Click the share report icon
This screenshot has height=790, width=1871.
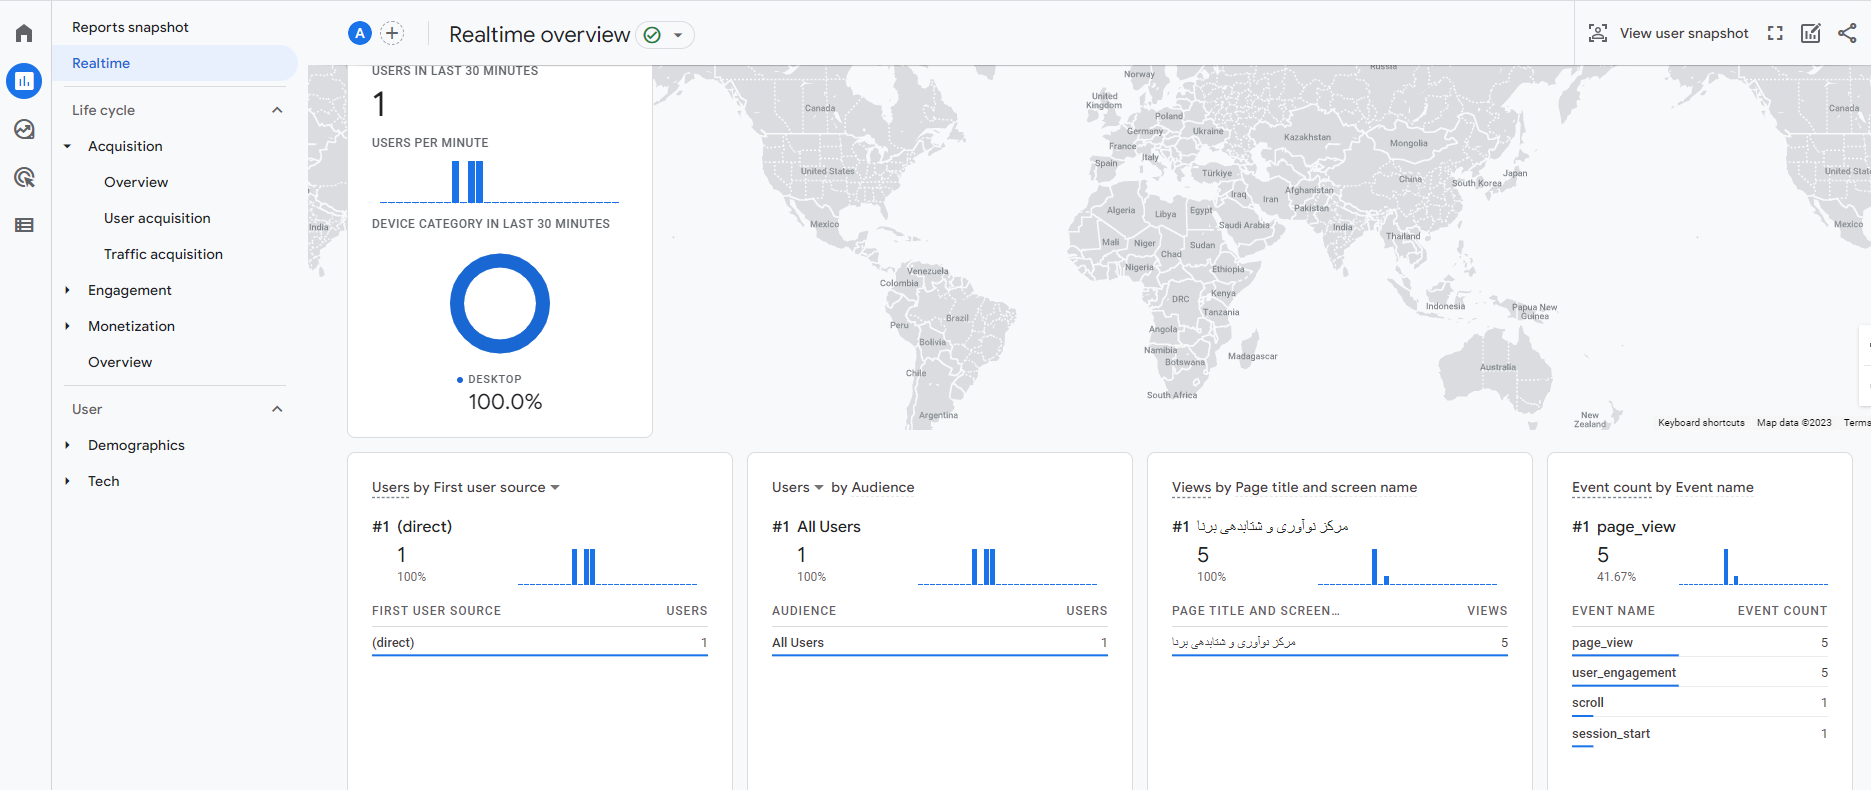[1847, 33]
